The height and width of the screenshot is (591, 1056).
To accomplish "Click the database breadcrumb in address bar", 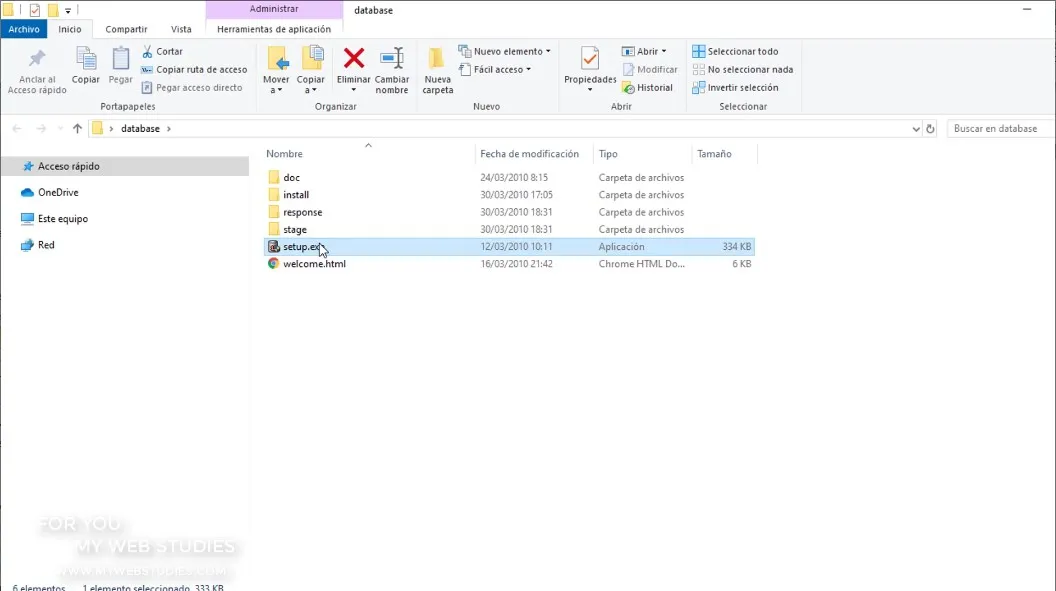I will [x=140, y=129].
